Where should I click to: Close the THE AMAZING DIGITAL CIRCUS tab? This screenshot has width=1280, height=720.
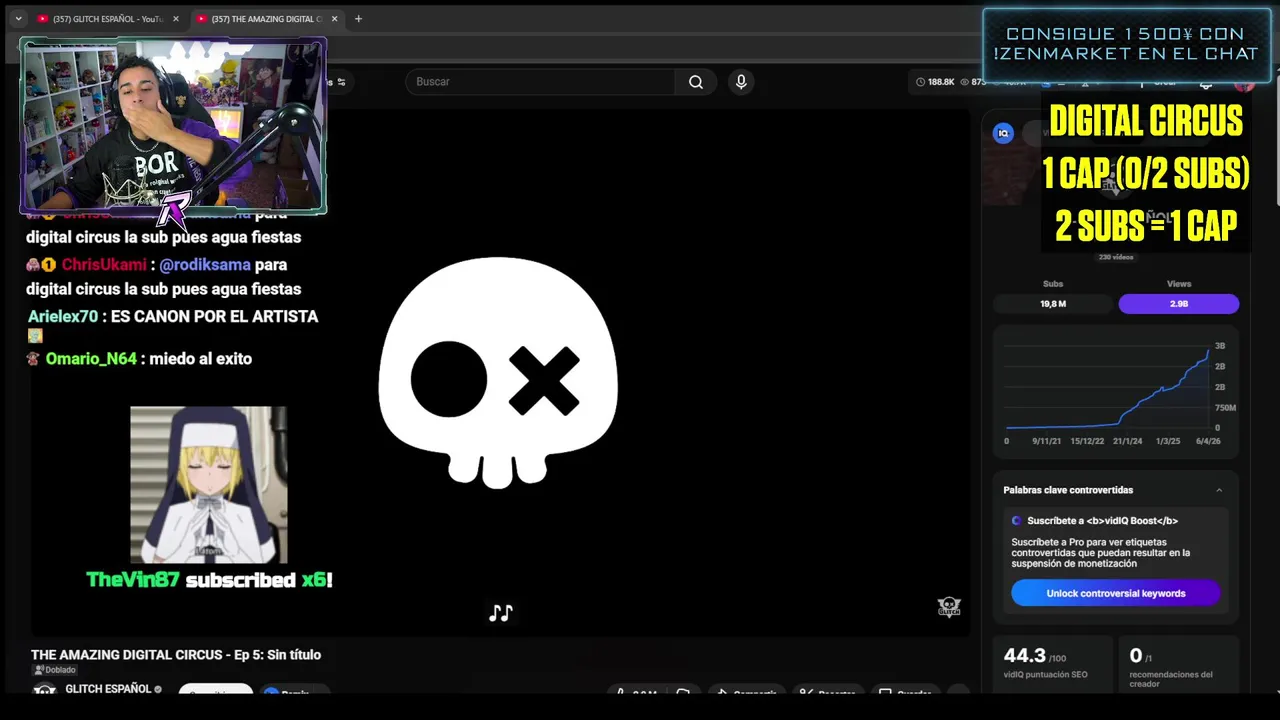pyautogui.click(x=334, y=18)
